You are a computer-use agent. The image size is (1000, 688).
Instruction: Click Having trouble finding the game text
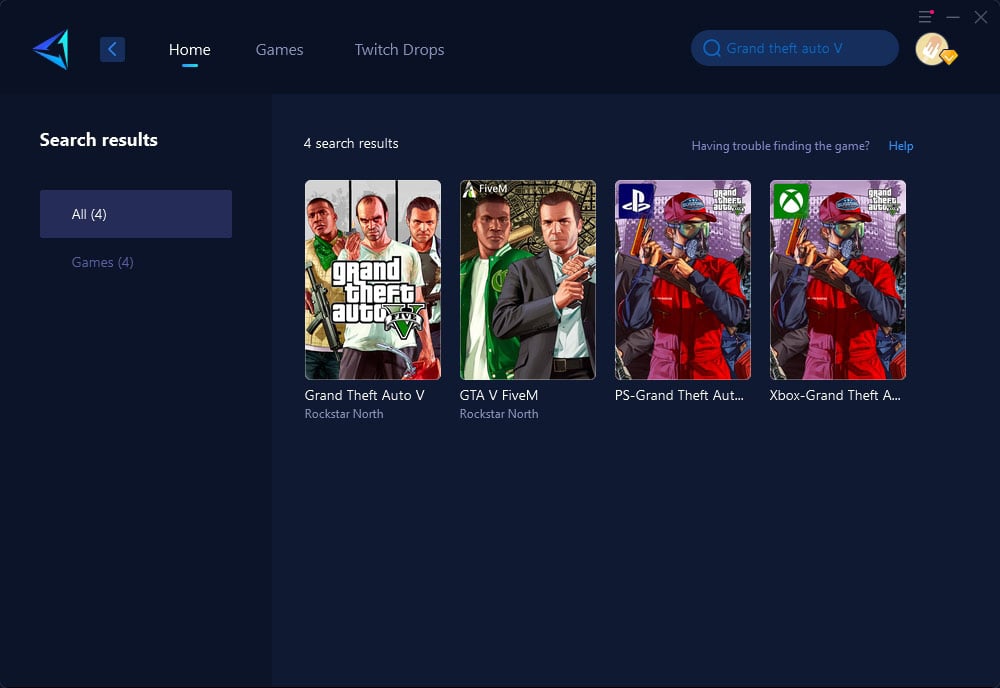pos(781,146)
